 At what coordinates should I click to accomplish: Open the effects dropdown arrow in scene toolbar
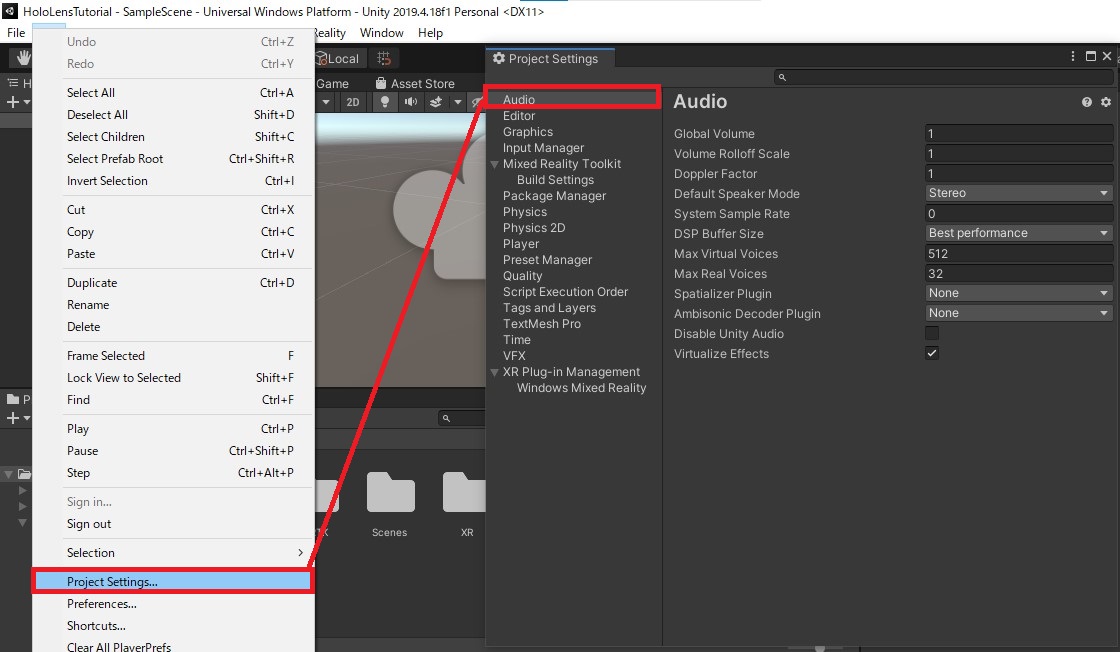tap(457, 102)
